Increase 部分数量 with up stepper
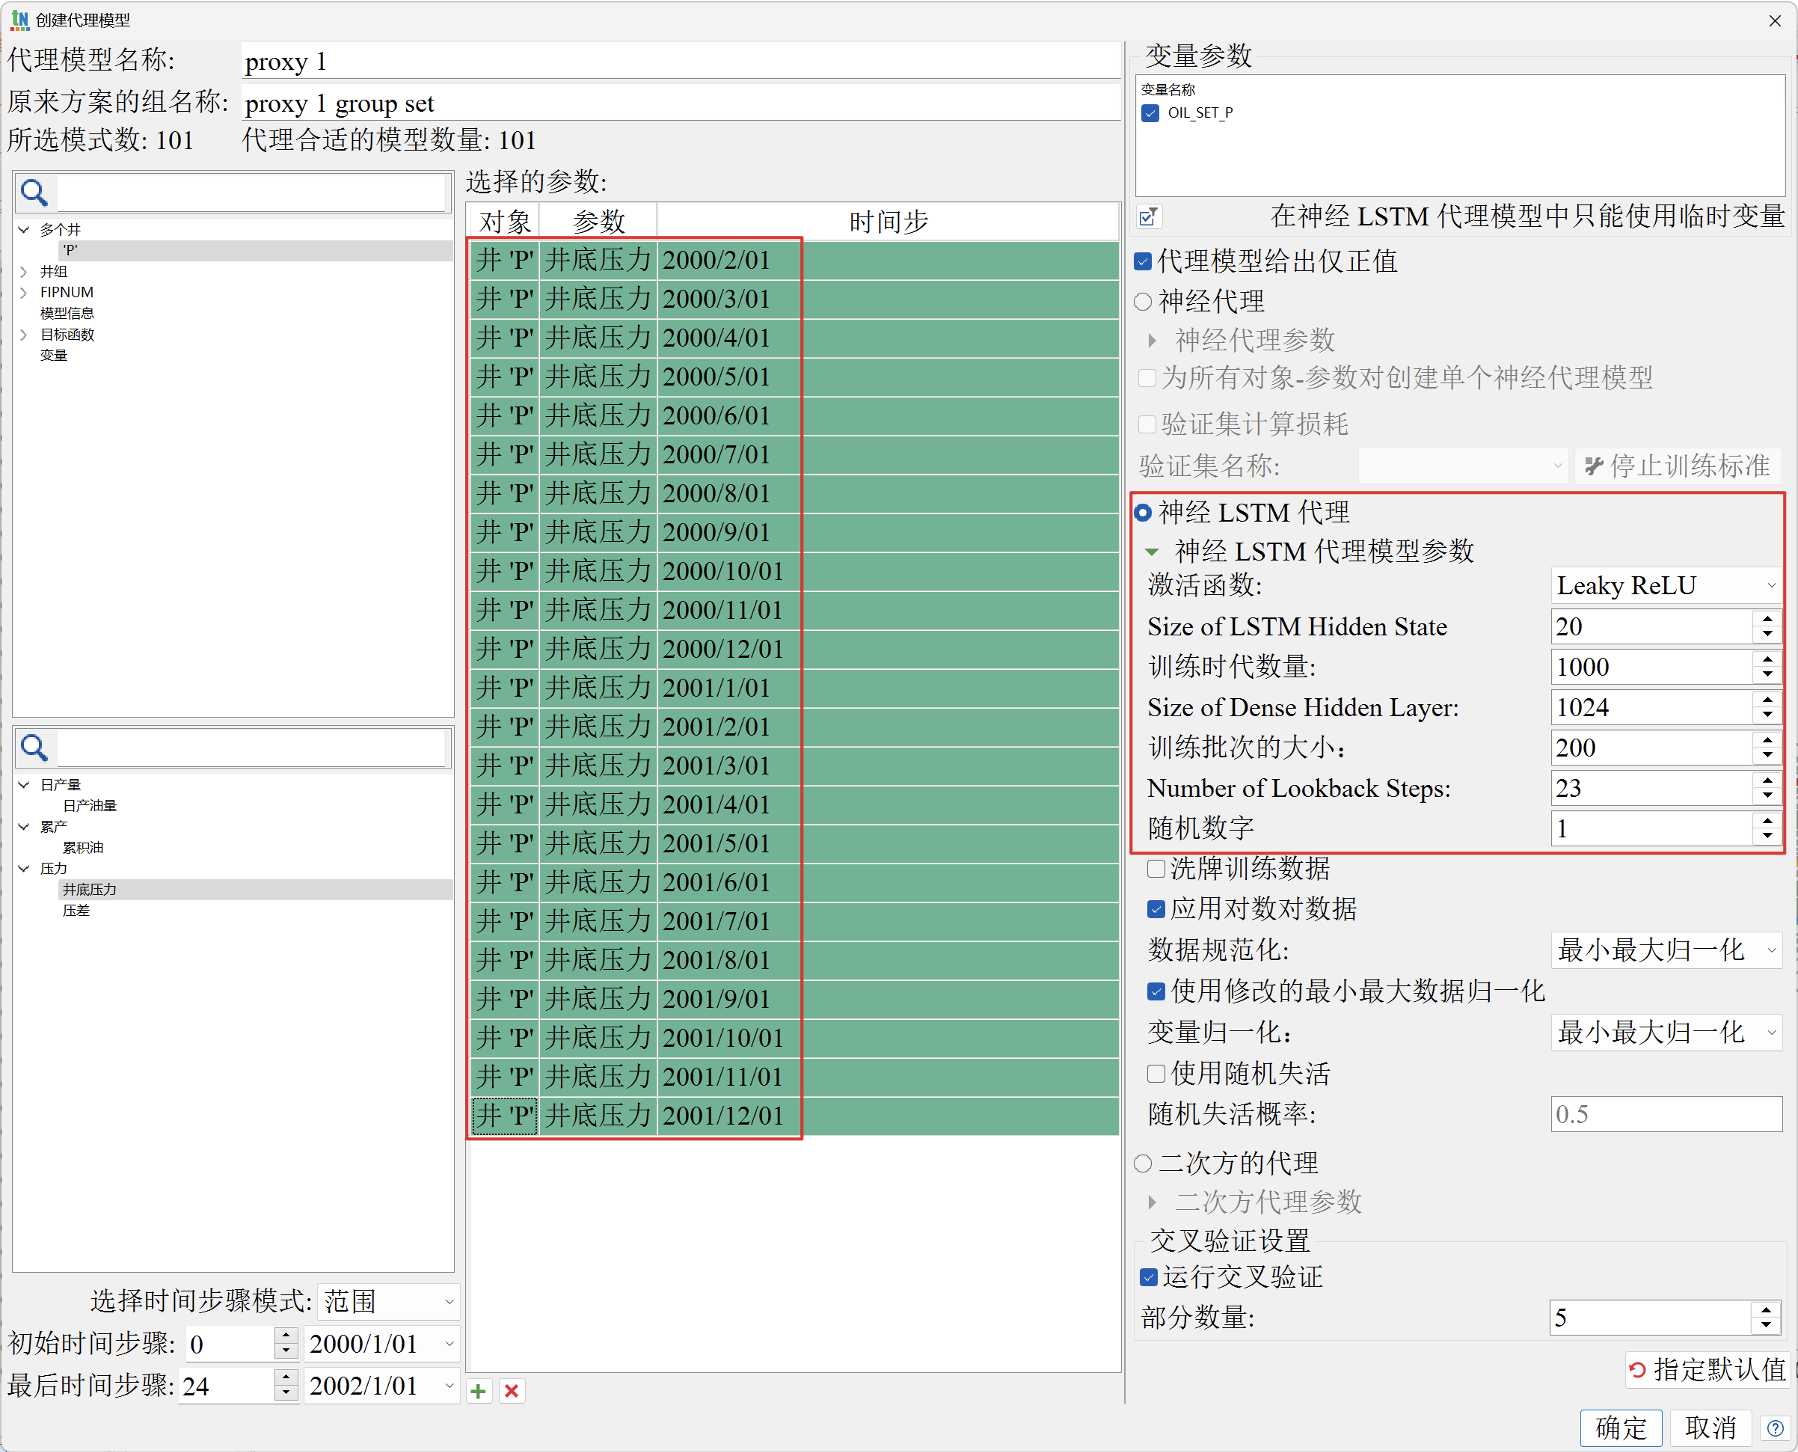This screenshot has height=1452, width=1798. 1767,1310
